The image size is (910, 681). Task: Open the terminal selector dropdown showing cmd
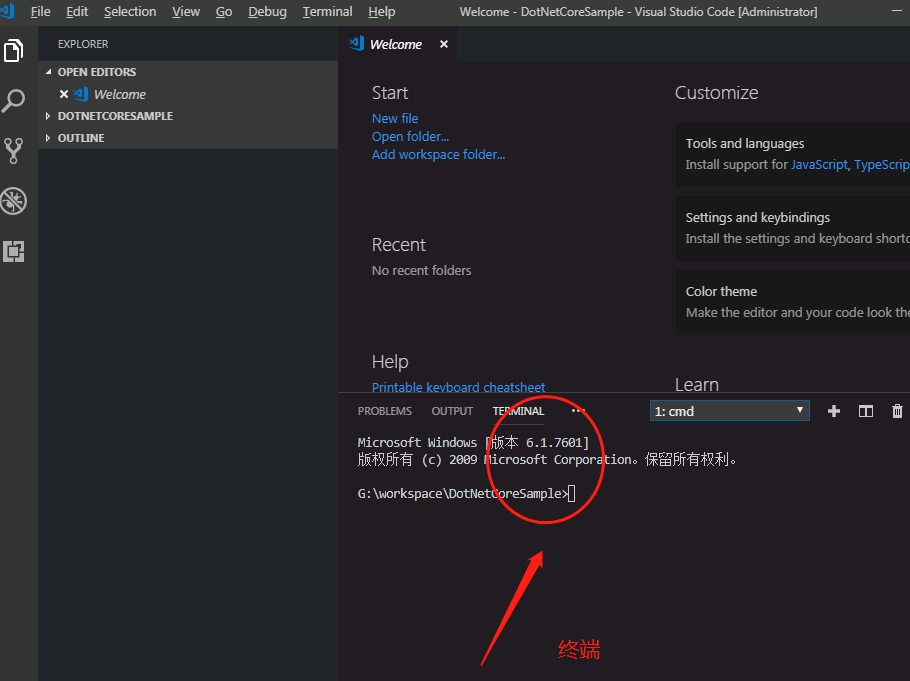[729, 411]
